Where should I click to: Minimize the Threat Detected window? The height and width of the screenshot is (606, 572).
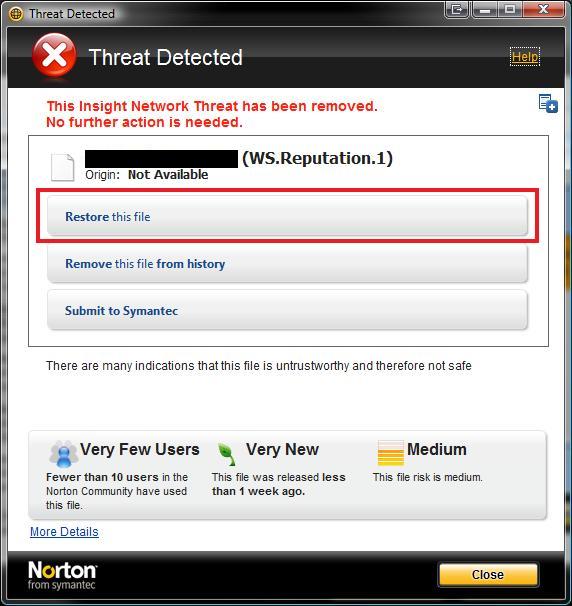coord(485,9)
